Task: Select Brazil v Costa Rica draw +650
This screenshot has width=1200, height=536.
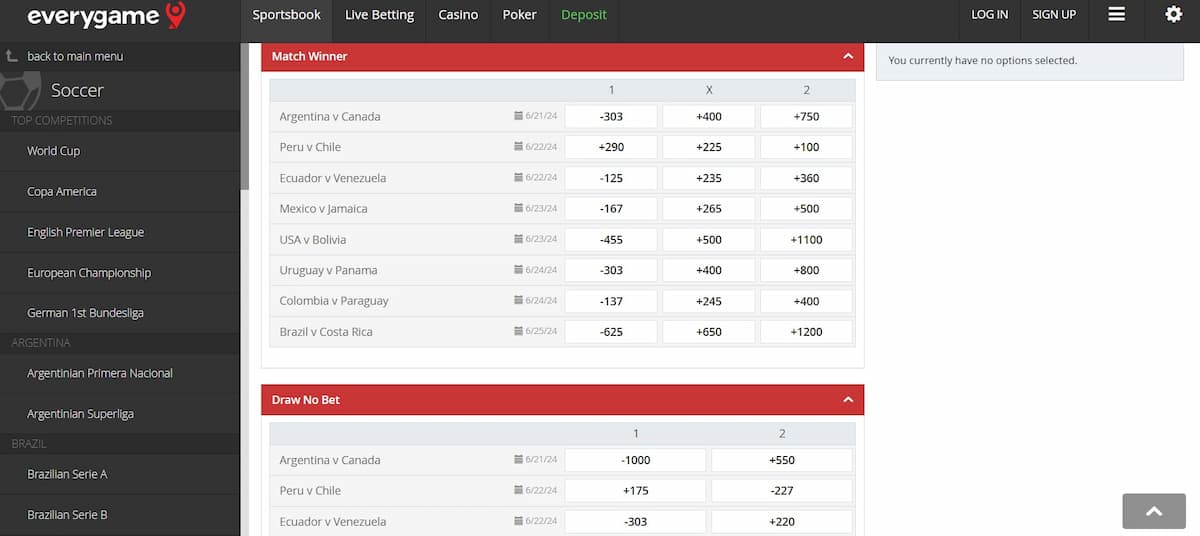Action: 709,332
